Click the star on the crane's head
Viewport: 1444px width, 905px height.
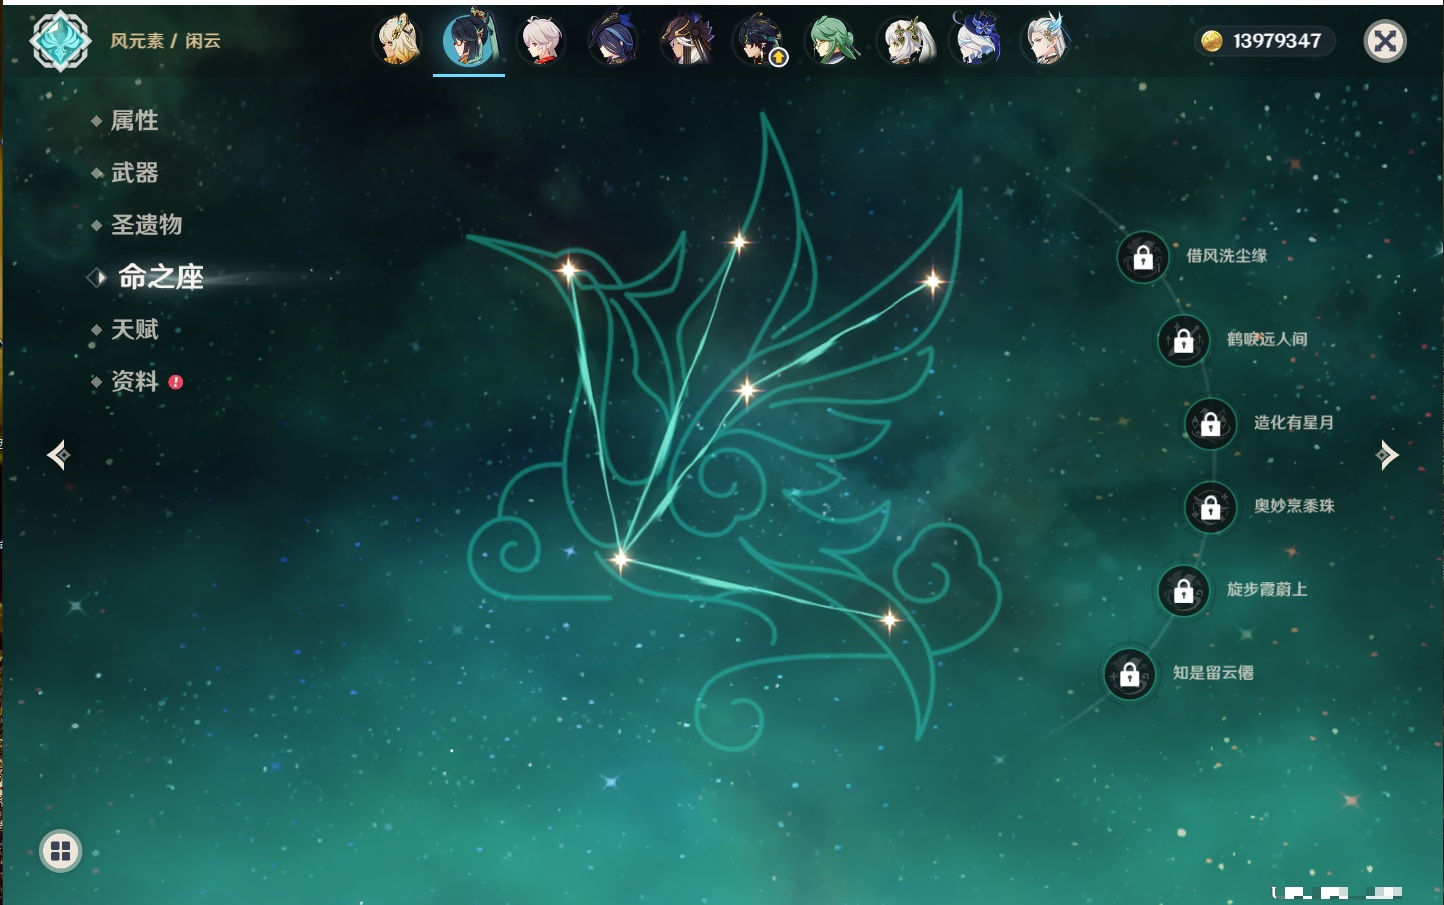point(568,269)
